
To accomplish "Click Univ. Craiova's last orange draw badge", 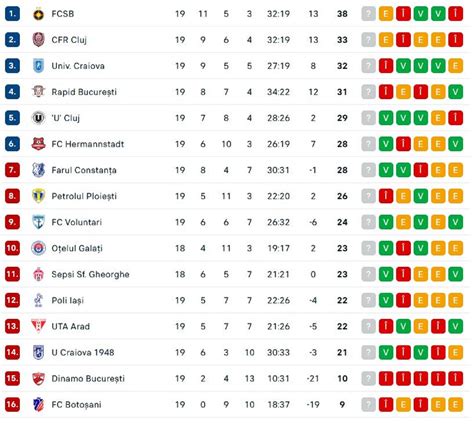I will (455, 66).
